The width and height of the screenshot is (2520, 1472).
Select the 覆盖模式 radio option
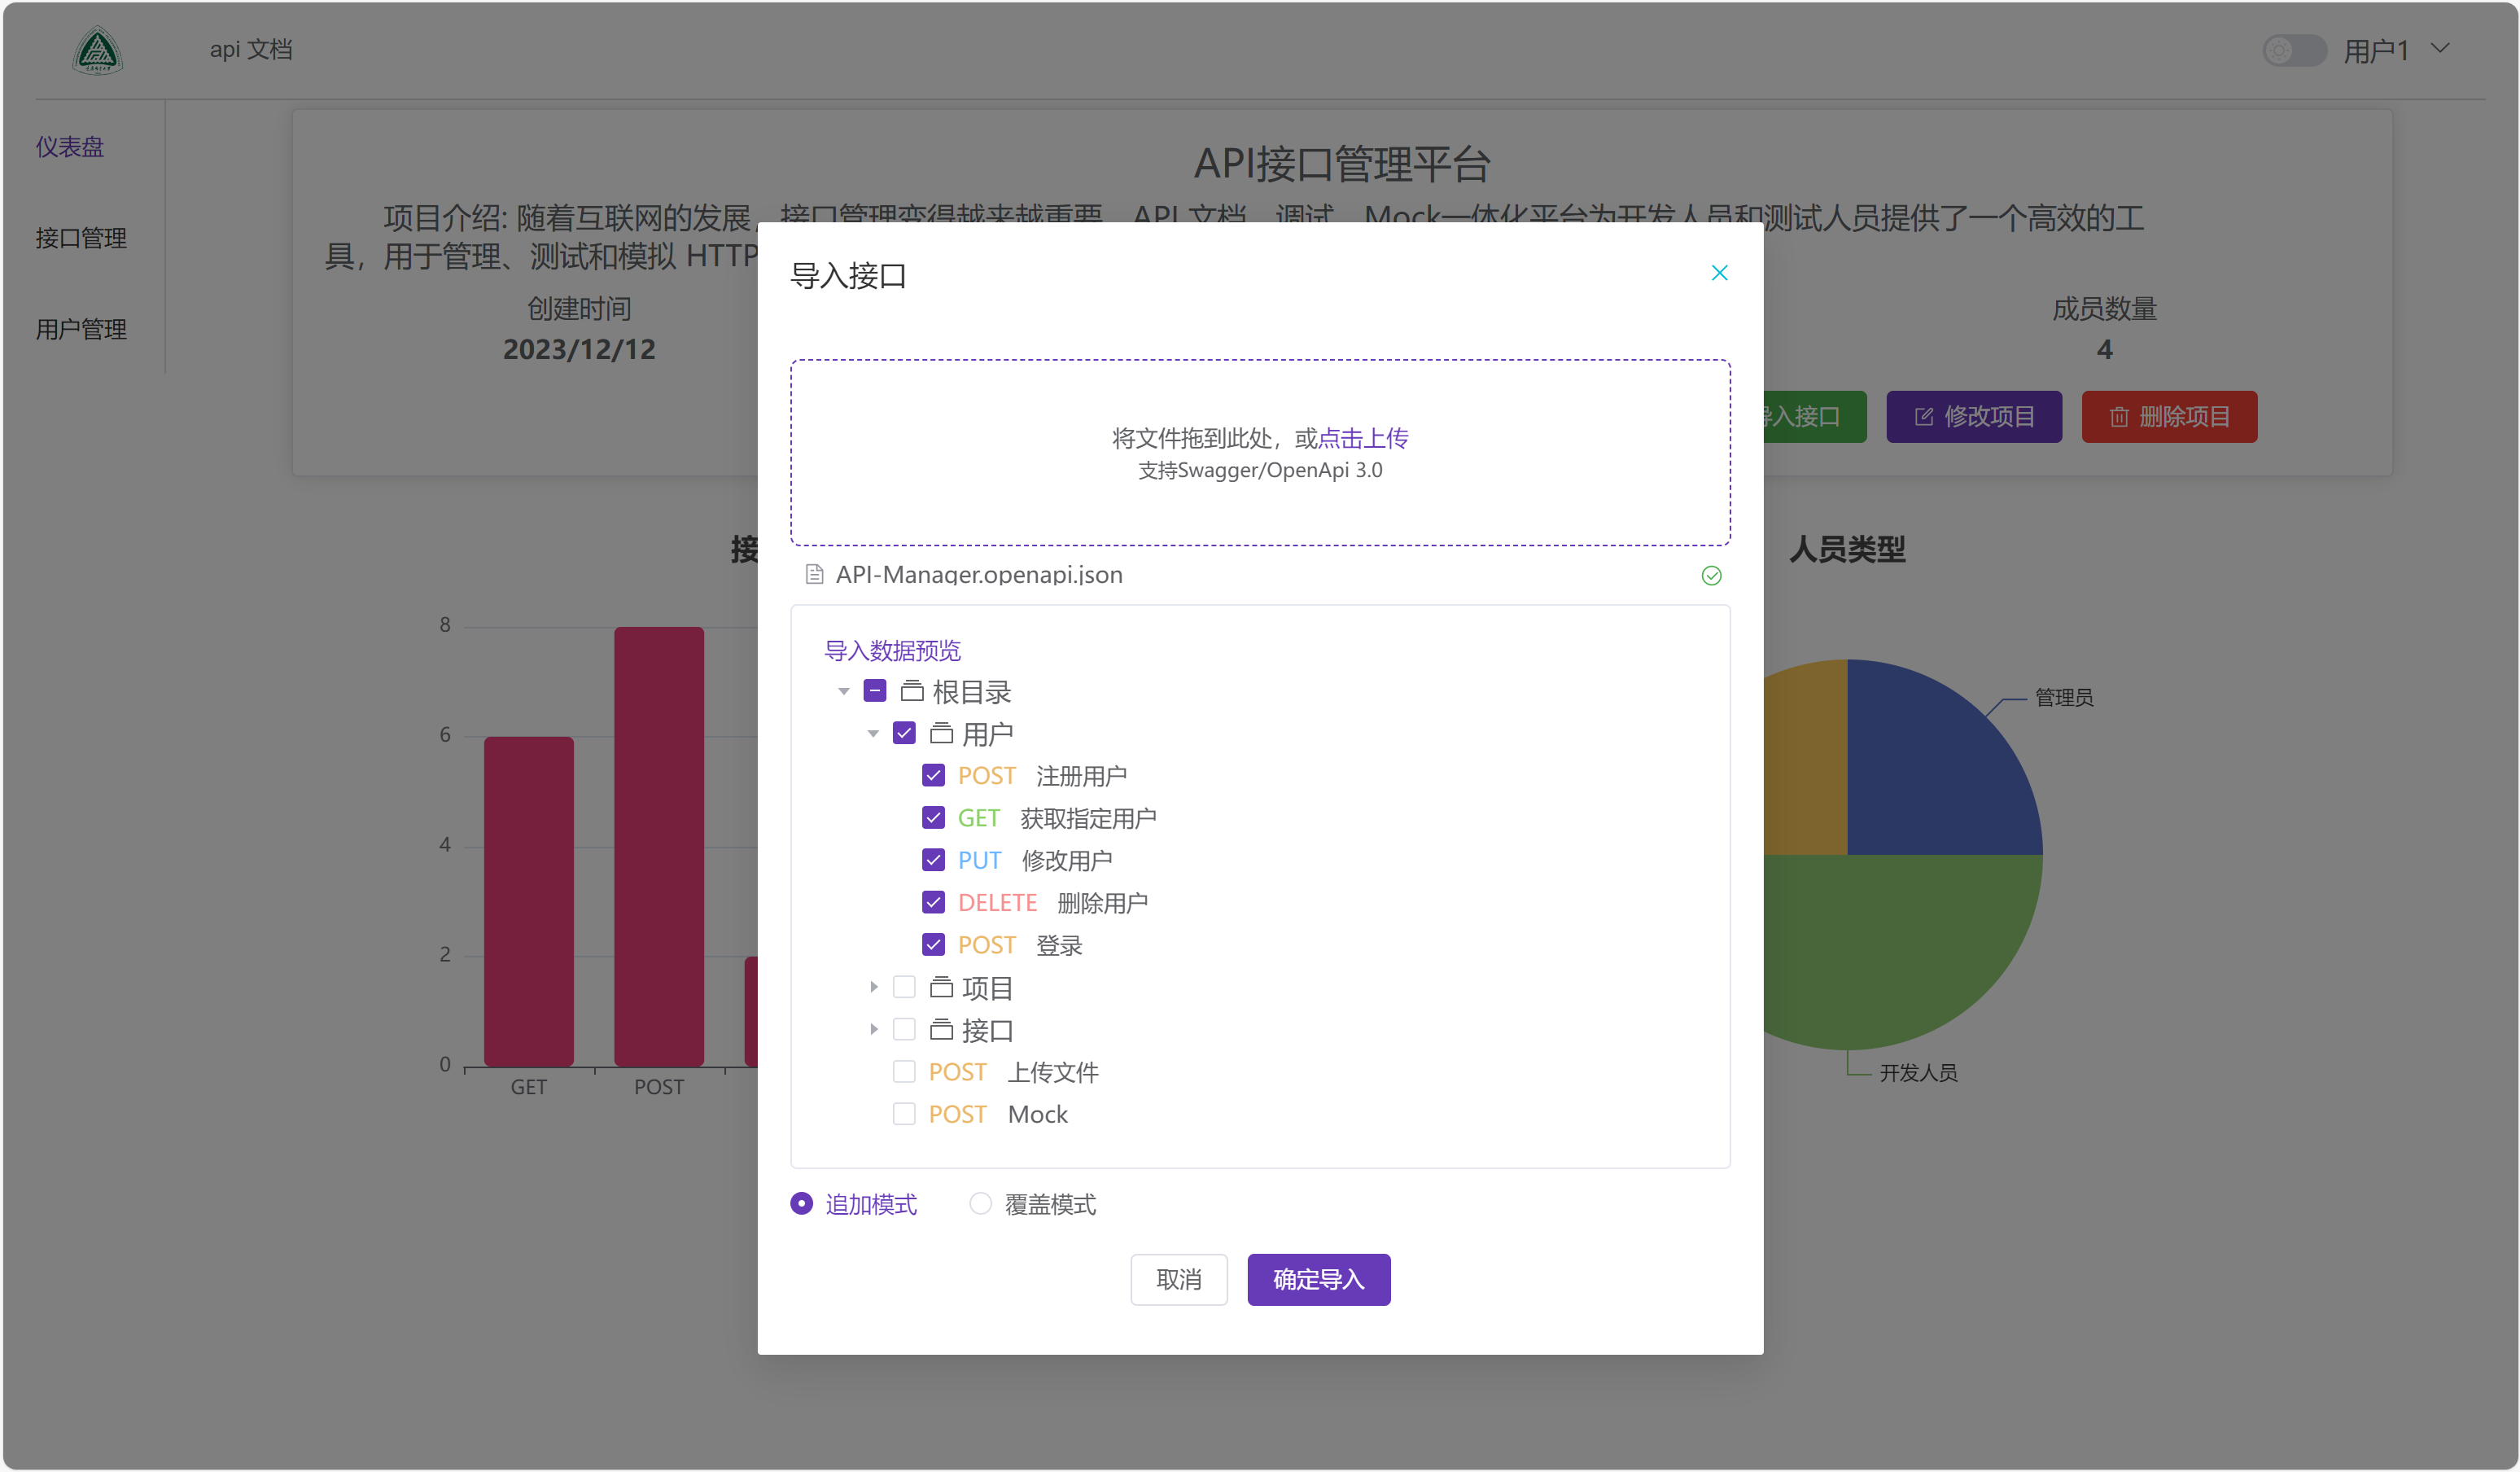[x=981, y=1204]
